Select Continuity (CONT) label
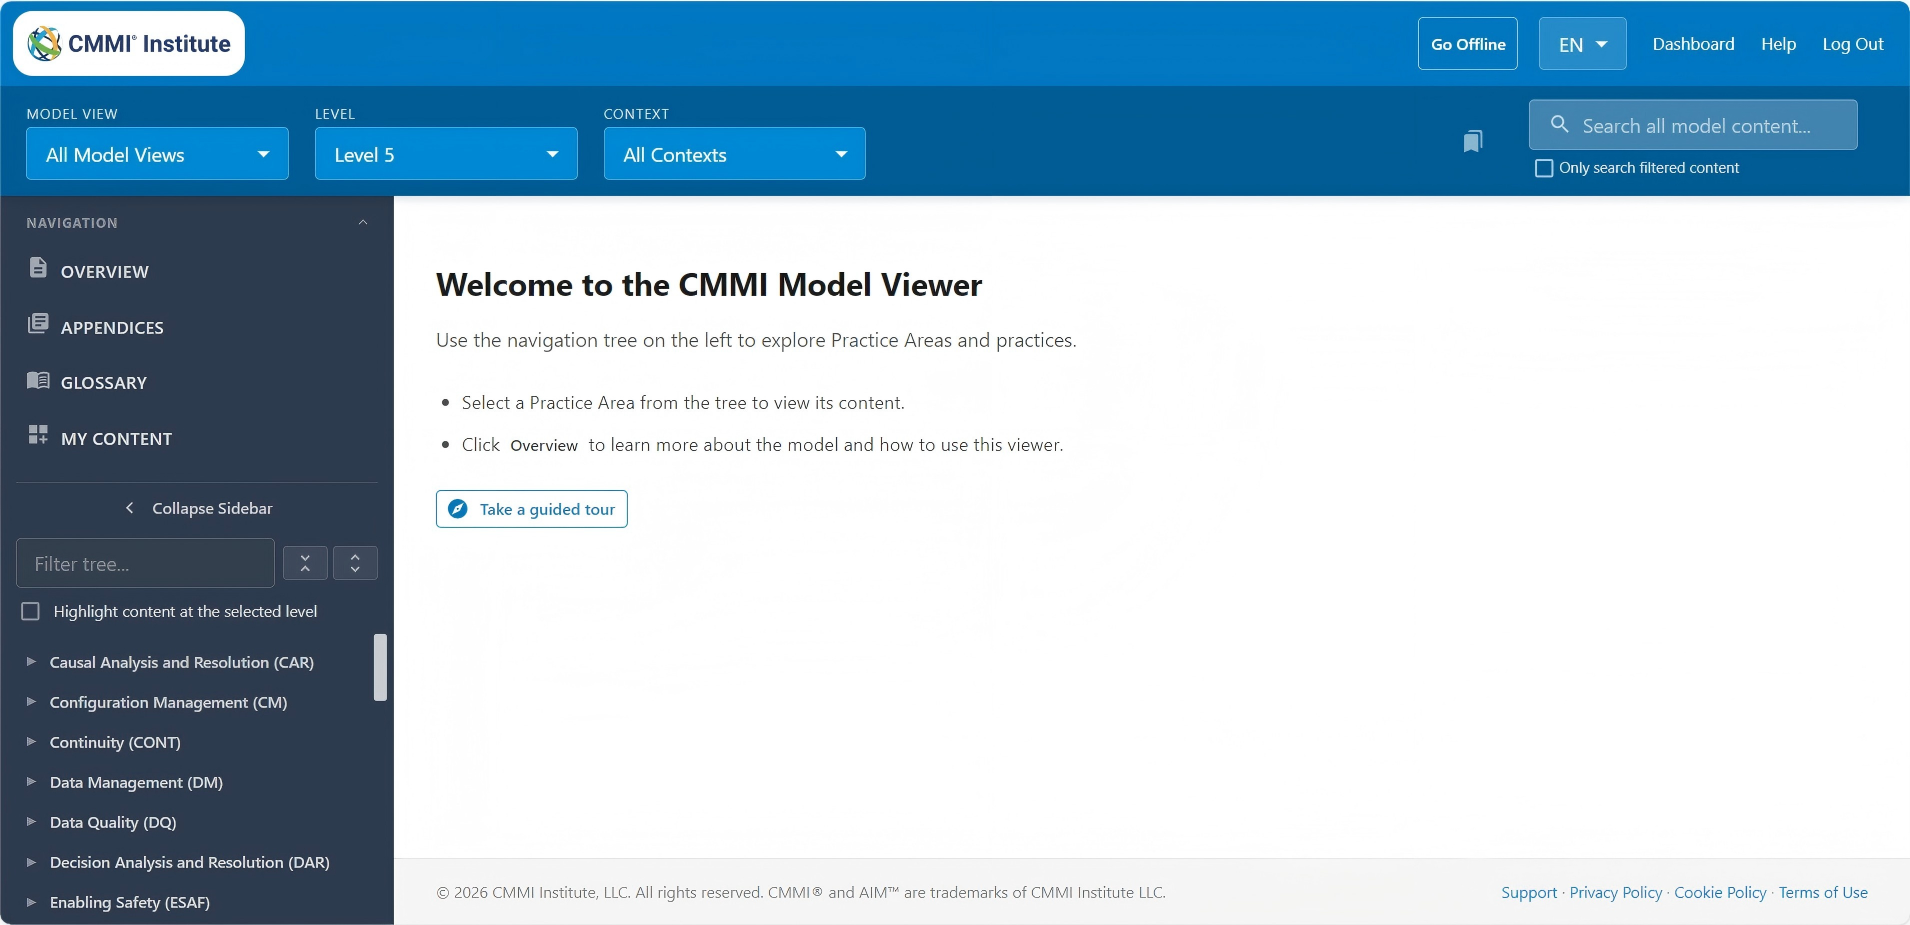The height and width of the screenshot is (925, 1910). 115,742
